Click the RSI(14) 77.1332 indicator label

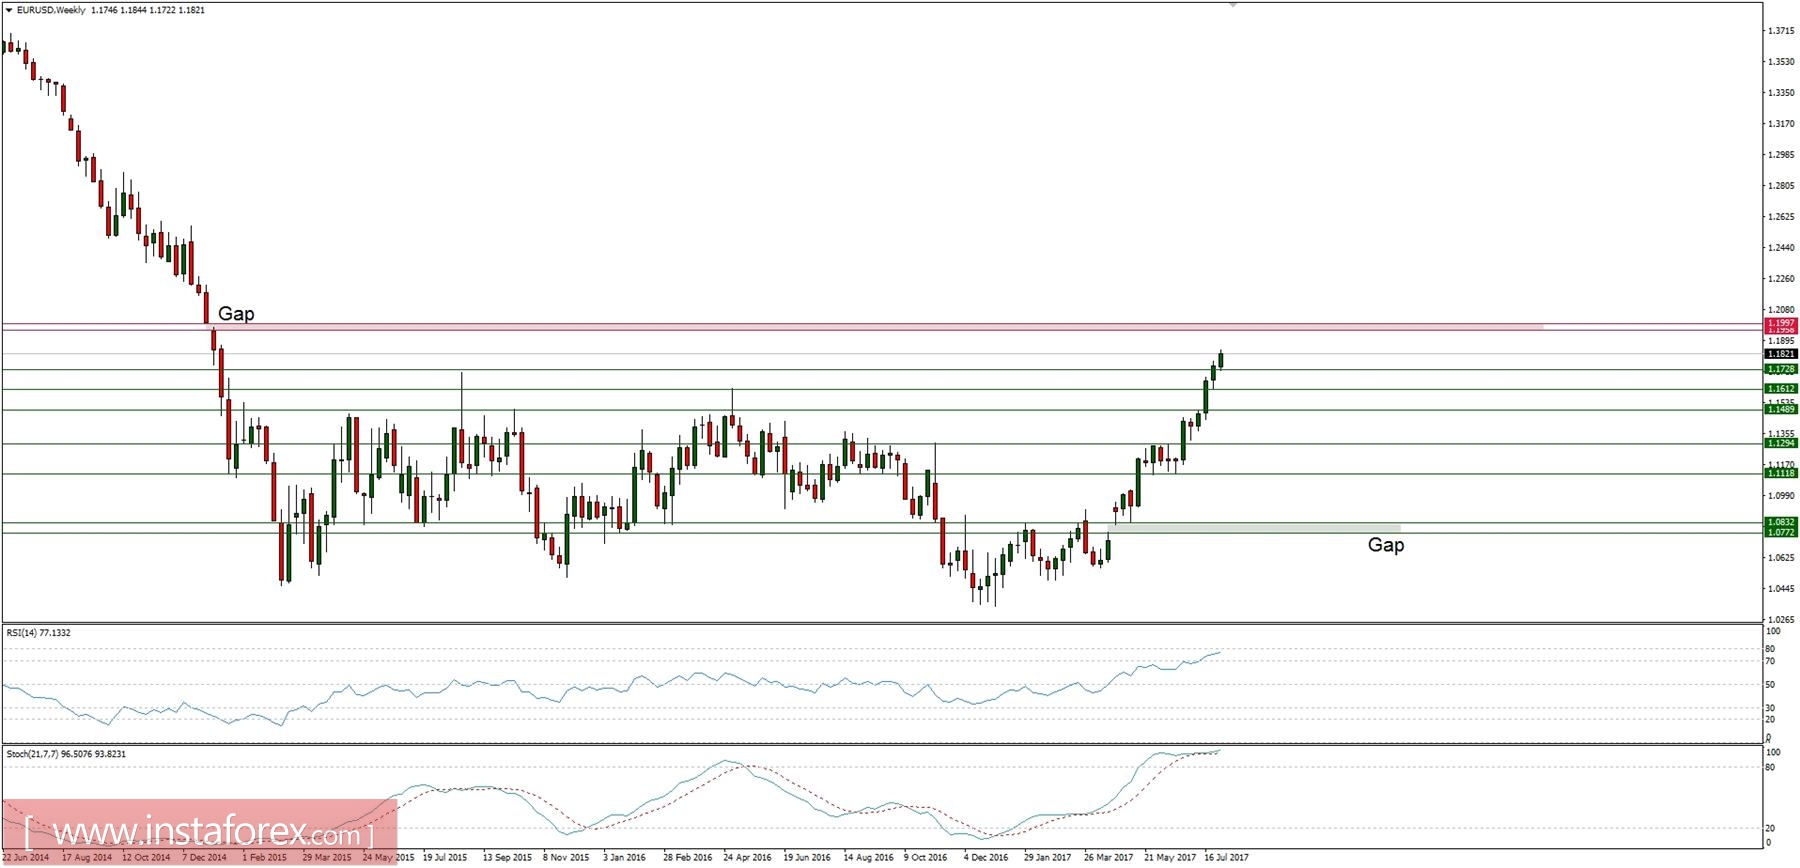(x=39, y=633)
